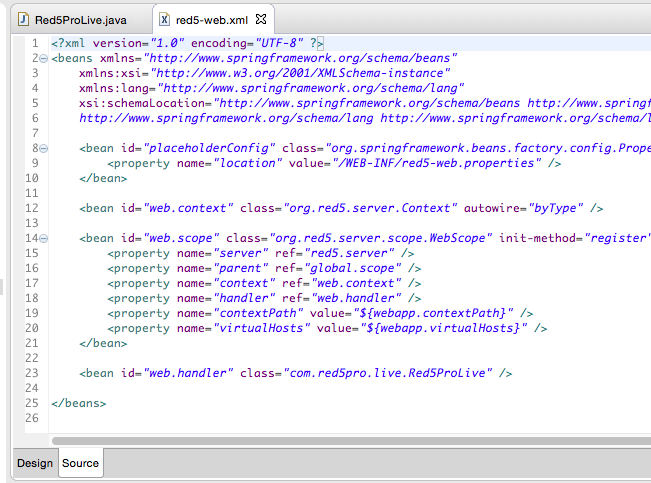Screen dimensions: 651x483
Task: Click the xmlns:lang URL on line 4
Action: point(311,88)
